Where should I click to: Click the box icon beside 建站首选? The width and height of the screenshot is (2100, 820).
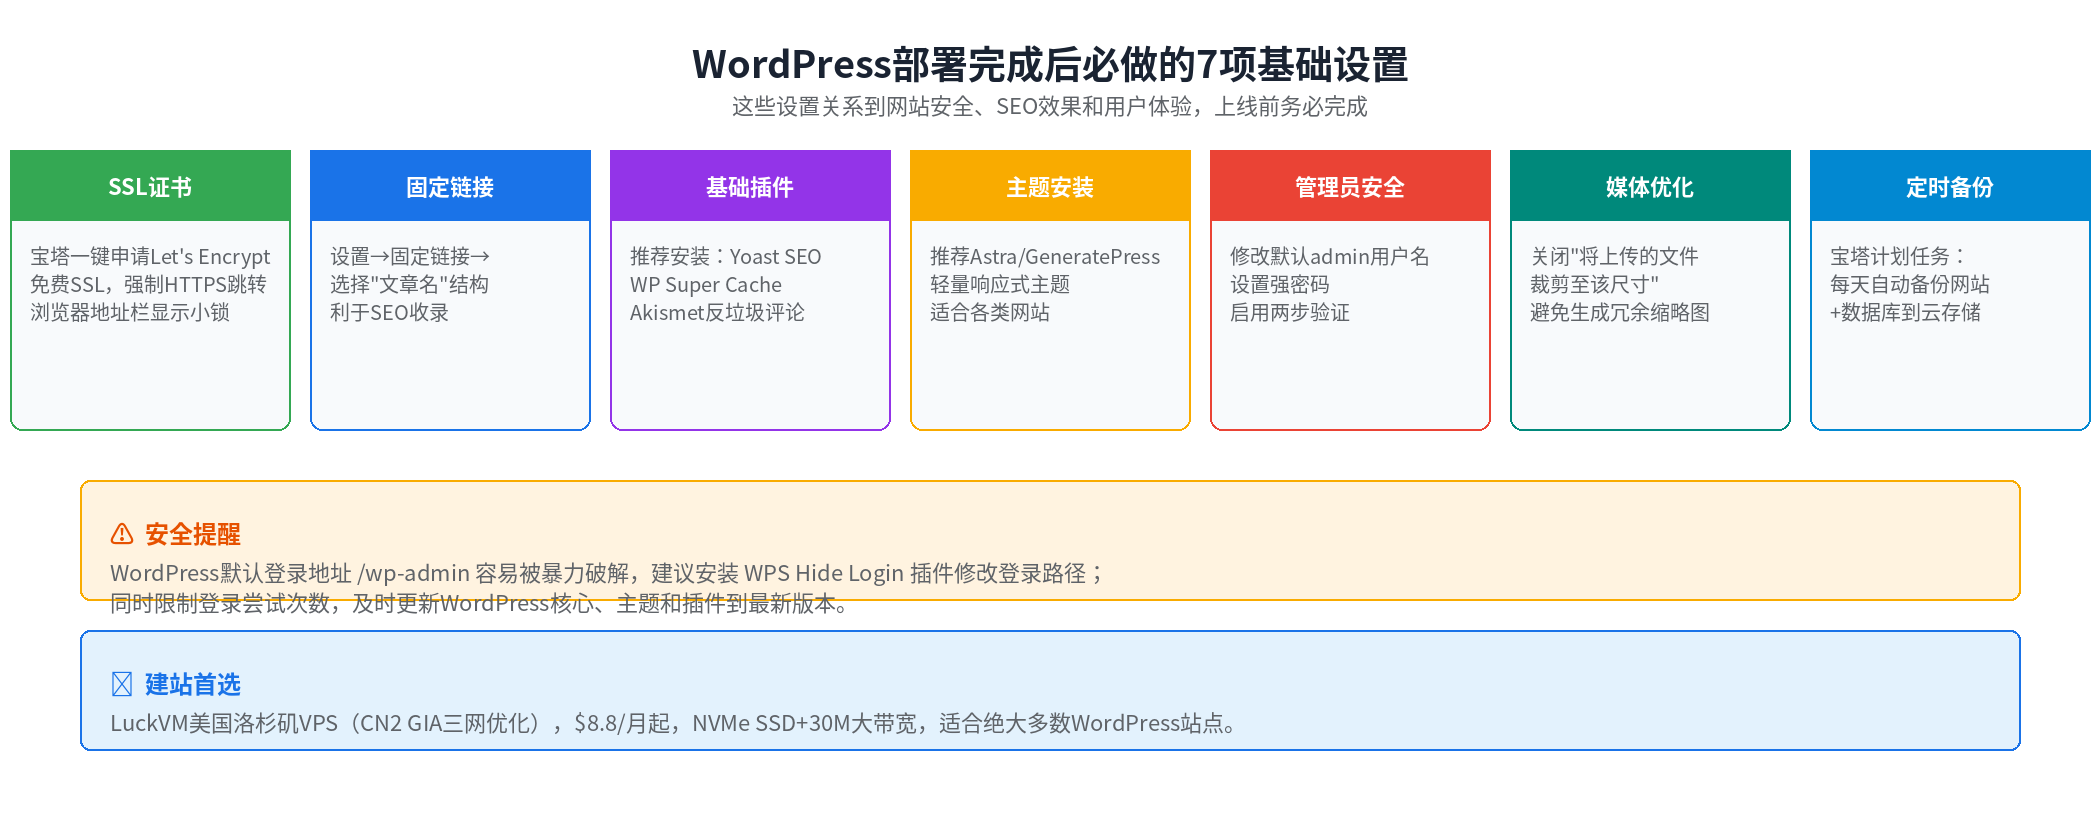point(122,684)
